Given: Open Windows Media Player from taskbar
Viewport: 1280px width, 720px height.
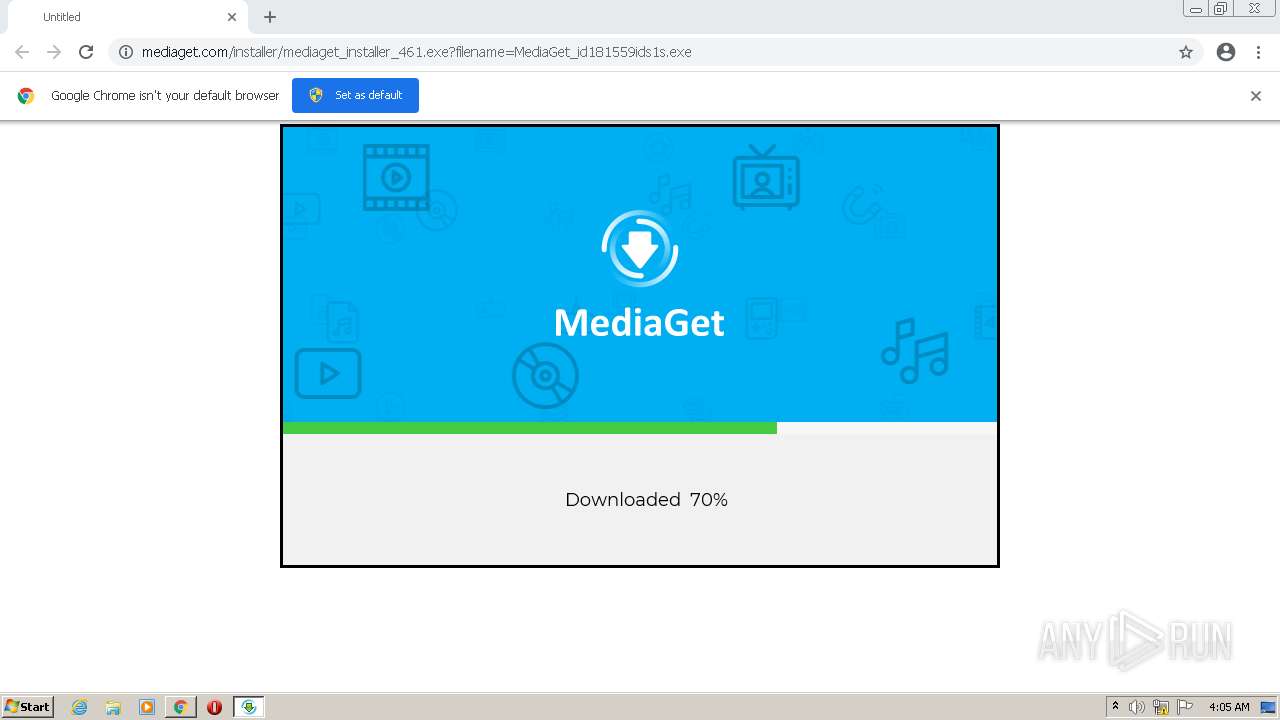Looking at the screenshot, I should tap(147, 707).
